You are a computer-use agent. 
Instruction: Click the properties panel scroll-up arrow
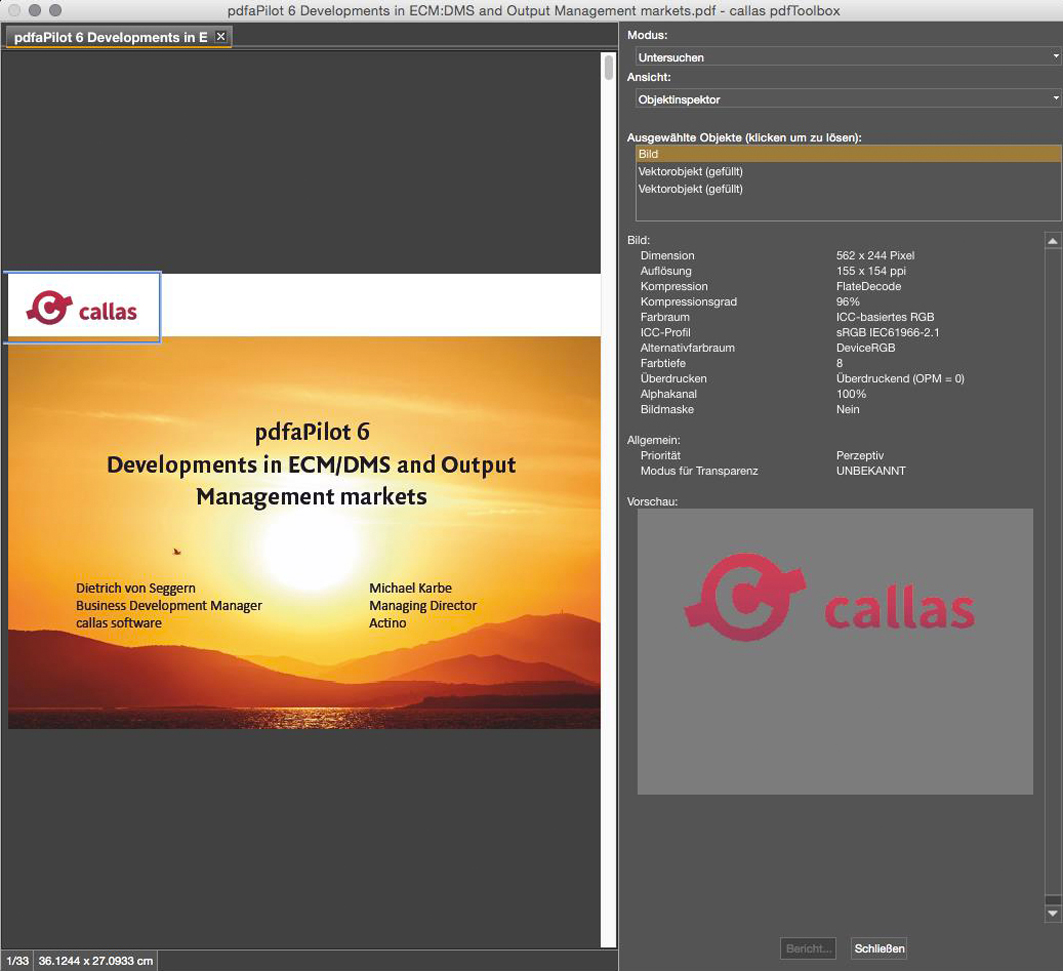(1052, 241)
